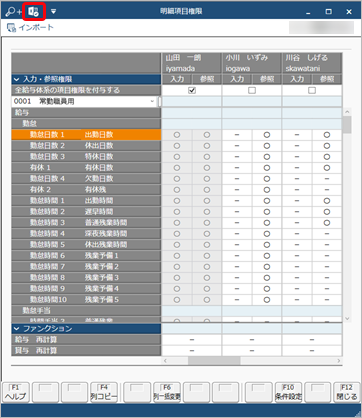The width and height of the screenshot is (362, 418).
Task: Click the 勤怠 group row
Action: point(86,124)
